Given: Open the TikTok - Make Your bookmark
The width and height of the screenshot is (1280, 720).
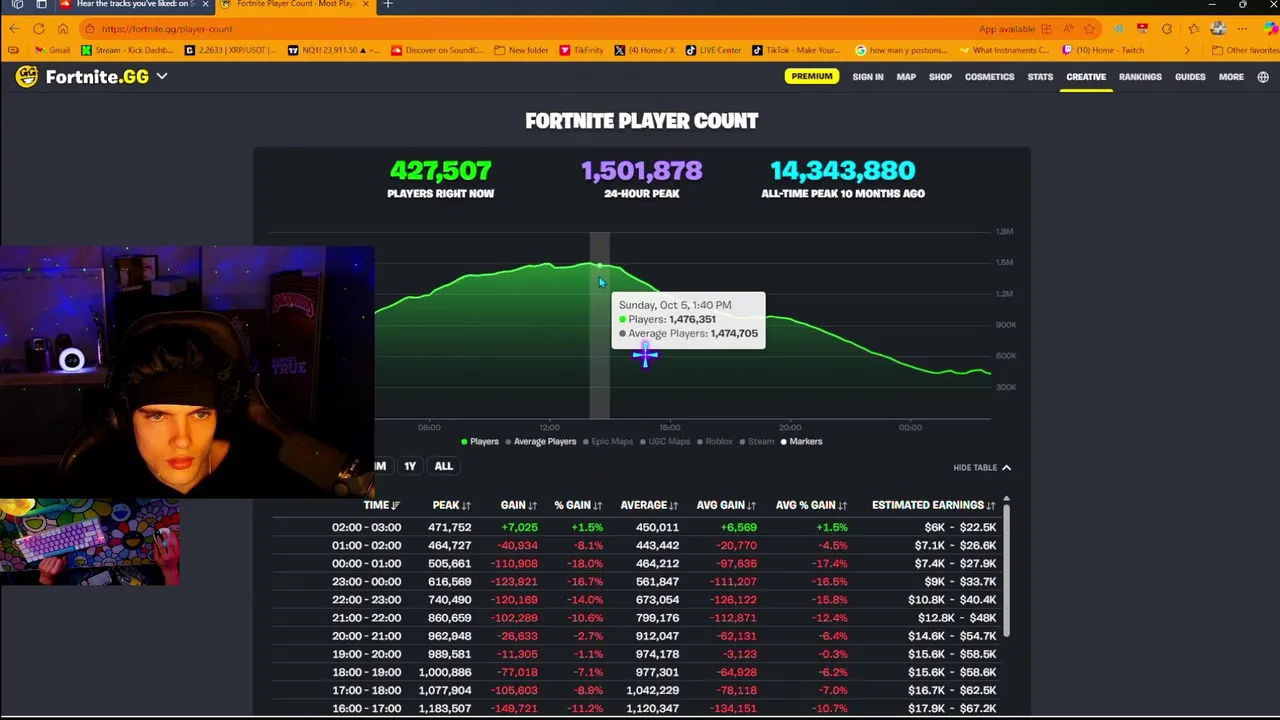Looking at the screenshot, I should (x=796, y=50).
